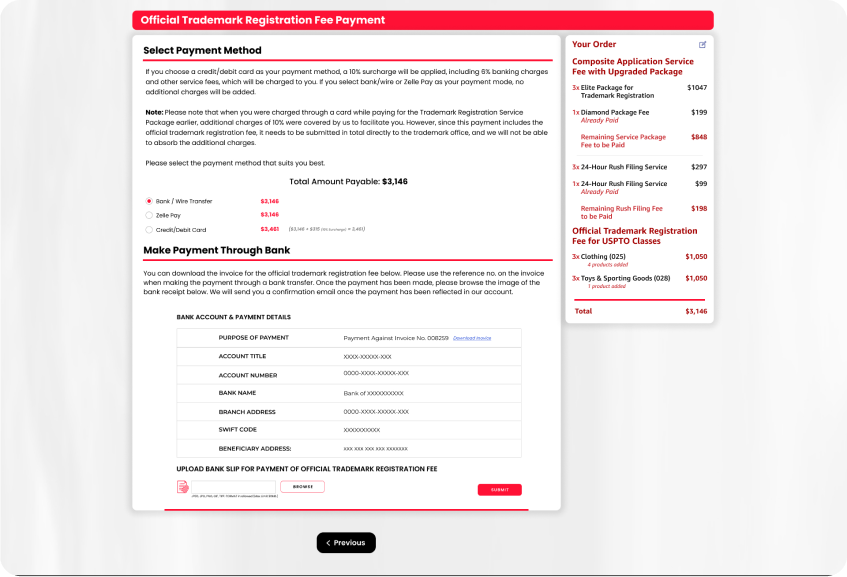Click the bank slip file input field
This screenshot has height=577, width=847.
(x=232, y=487)
